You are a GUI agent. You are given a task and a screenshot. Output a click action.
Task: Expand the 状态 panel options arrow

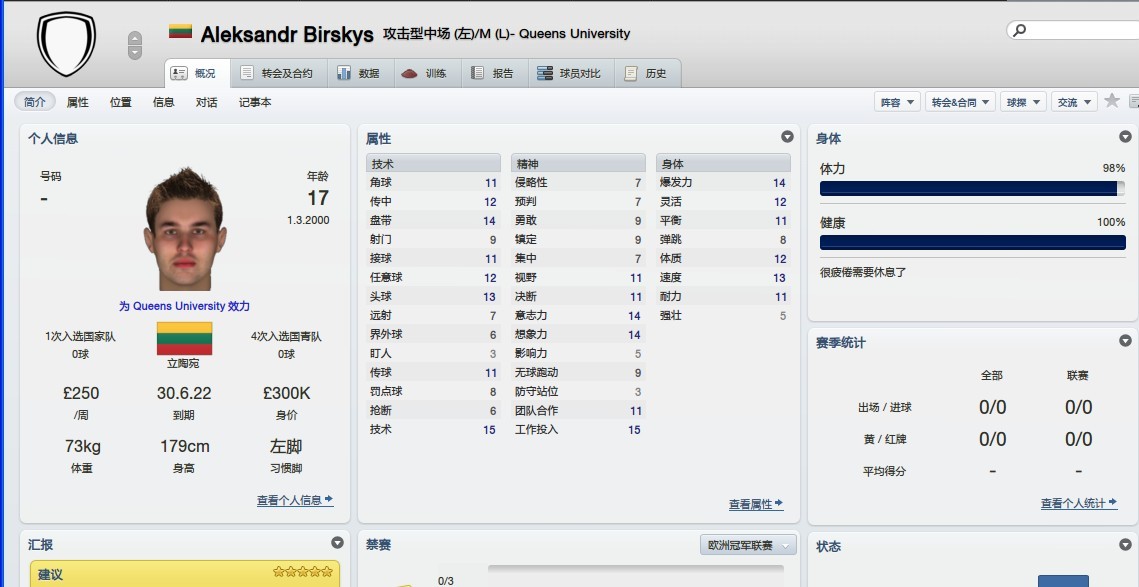(1125, 544)
